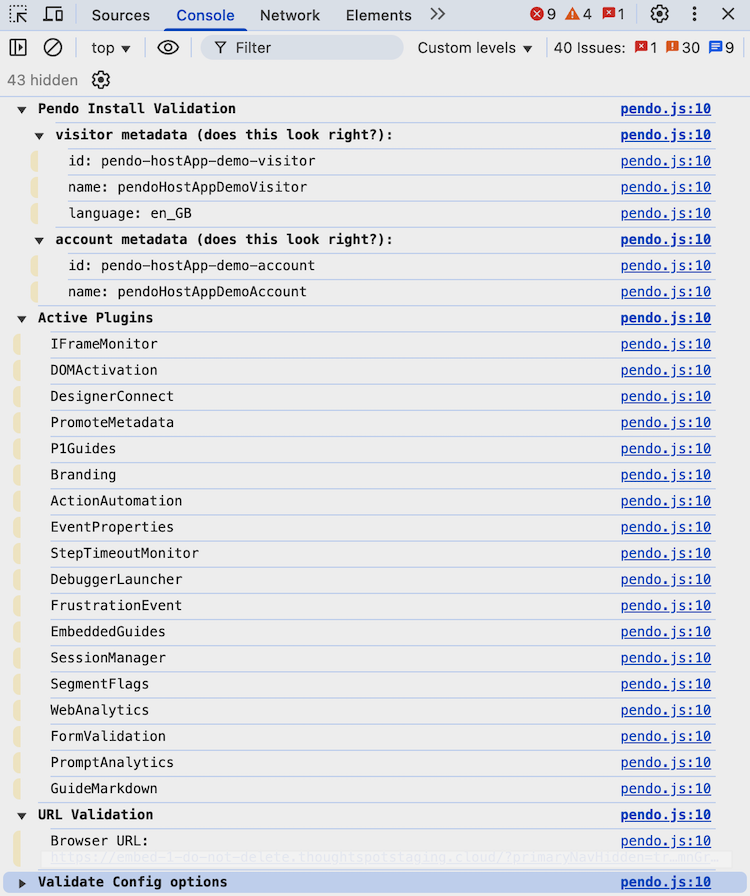750x896 pixels.
Task: Select the DOMActivation log entry
Action: tap(103, 370)
